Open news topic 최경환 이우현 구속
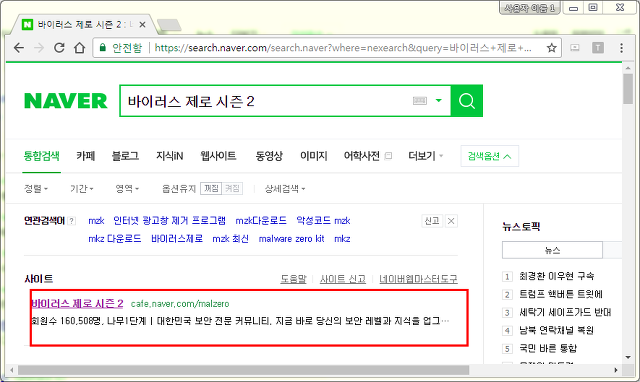The height and width of the screenshot is (382, 640). 557,276
